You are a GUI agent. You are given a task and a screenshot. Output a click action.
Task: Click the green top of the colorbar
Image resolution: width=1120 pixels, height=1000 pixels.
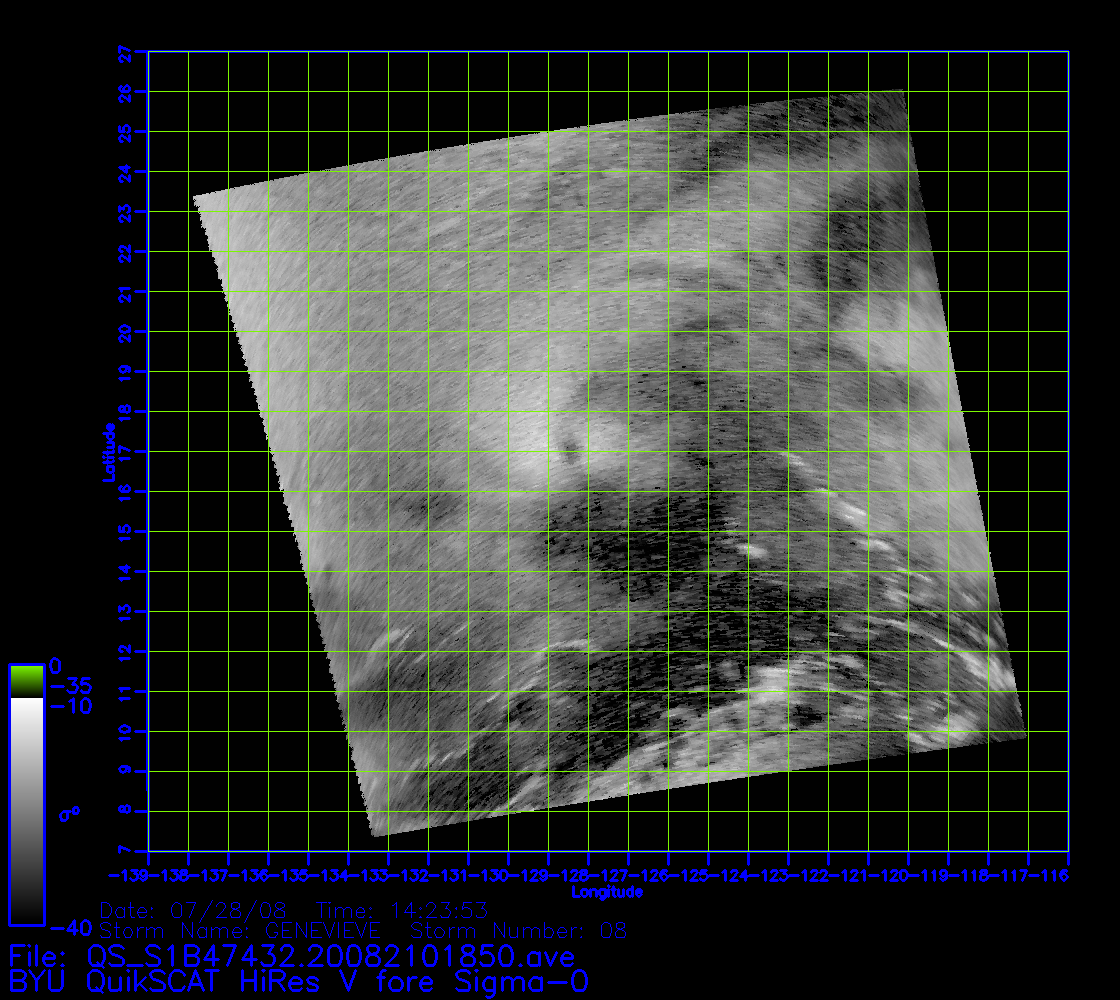(x=26, y=680)
